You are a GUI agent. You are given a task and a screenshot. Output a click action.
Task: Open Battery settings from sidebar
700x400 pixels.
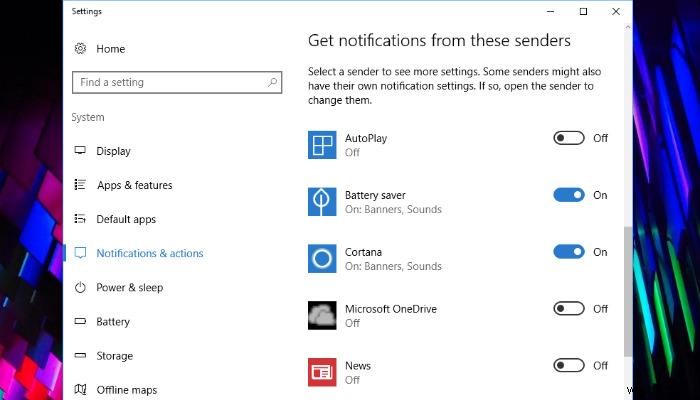(113, 322)
